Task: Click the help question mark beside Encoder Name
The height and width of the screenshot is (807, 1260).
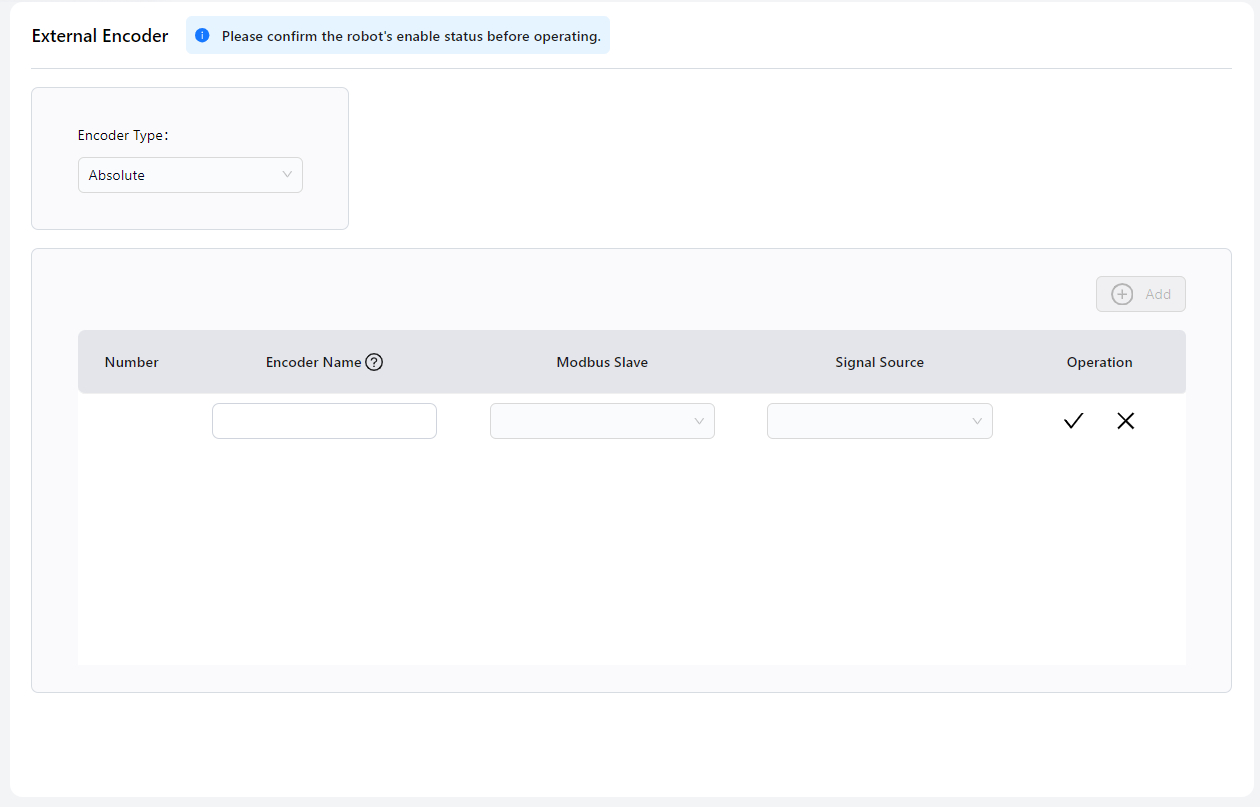Action: pyautogui.click(x=374, y=362)
